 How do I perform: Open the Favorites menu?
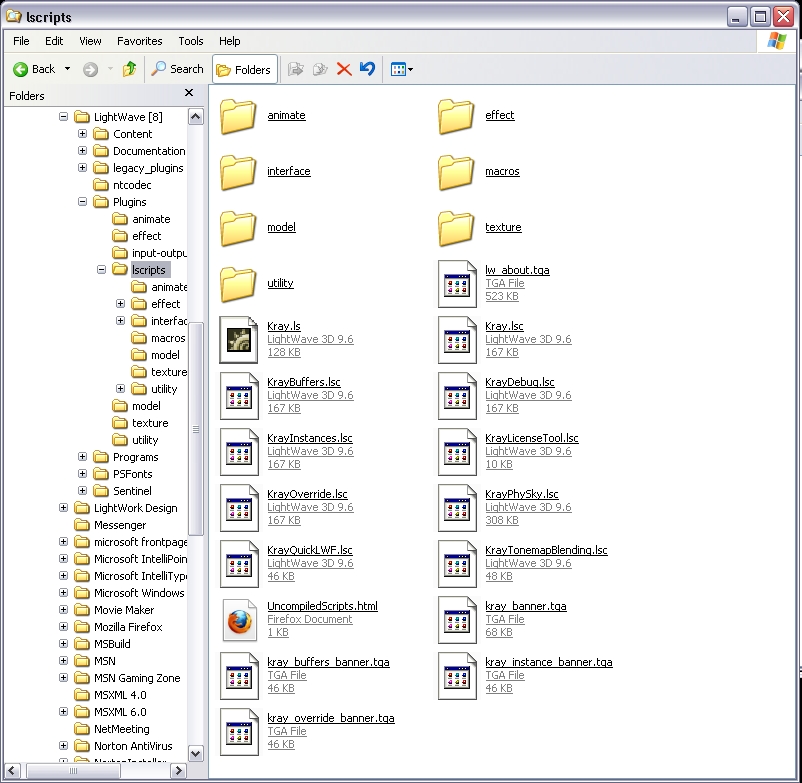(139, 41)
